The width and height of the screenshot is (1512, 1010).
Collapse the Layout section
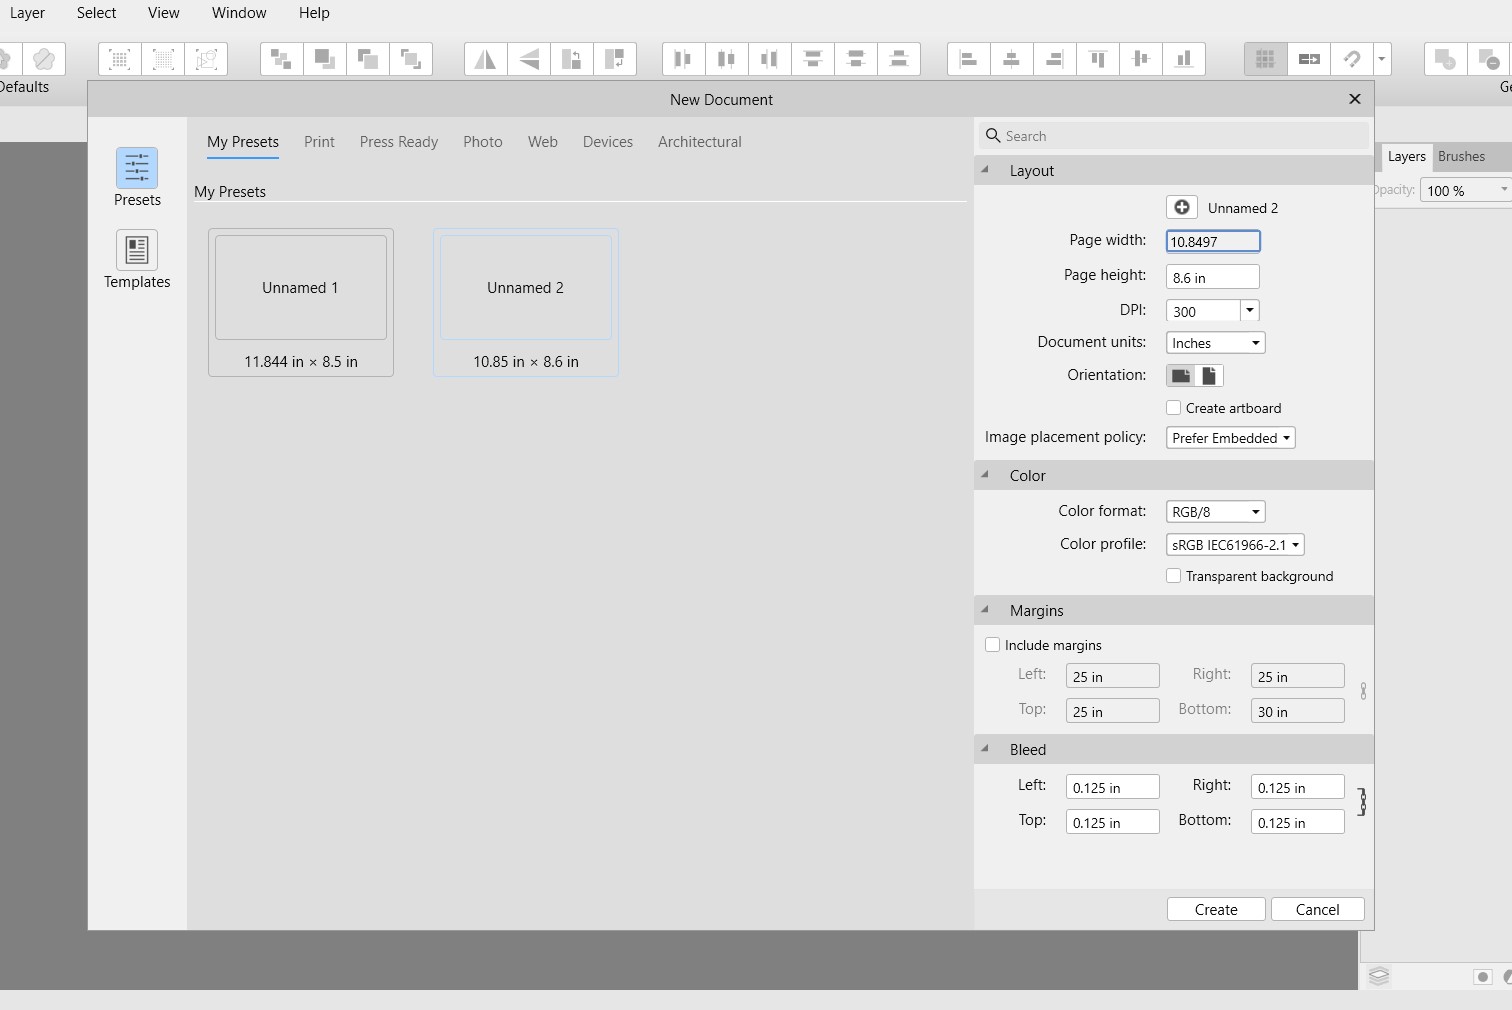986,170
